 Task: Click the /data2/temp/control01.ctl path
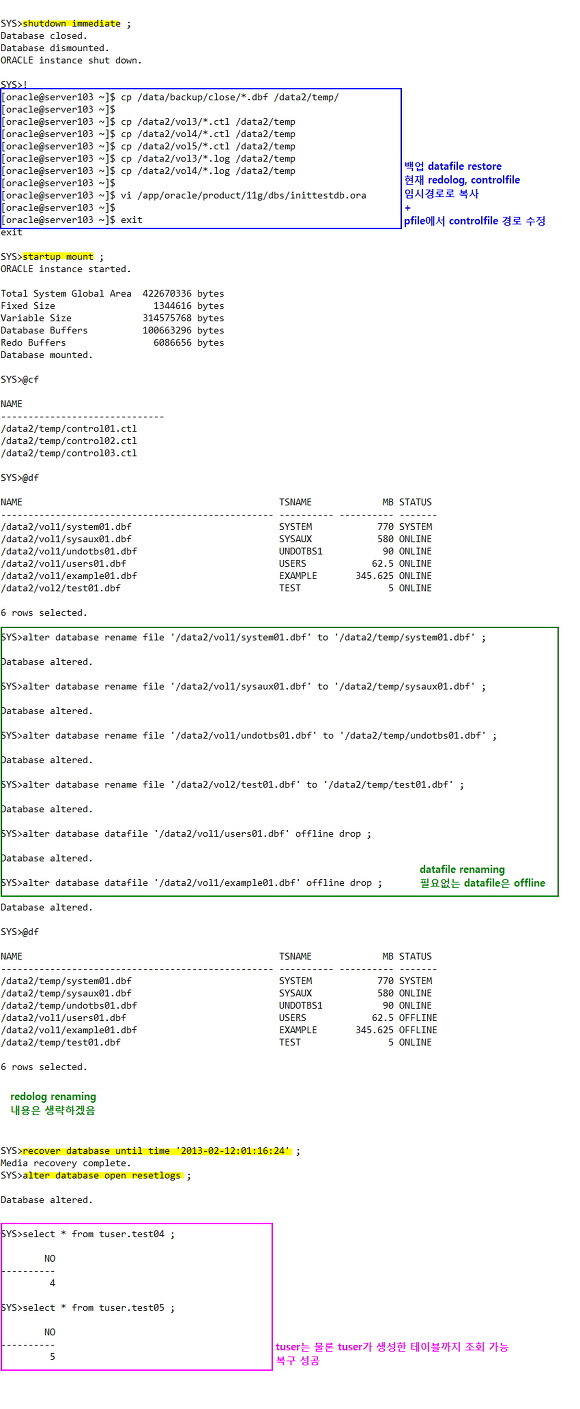[x=69, y=429]
